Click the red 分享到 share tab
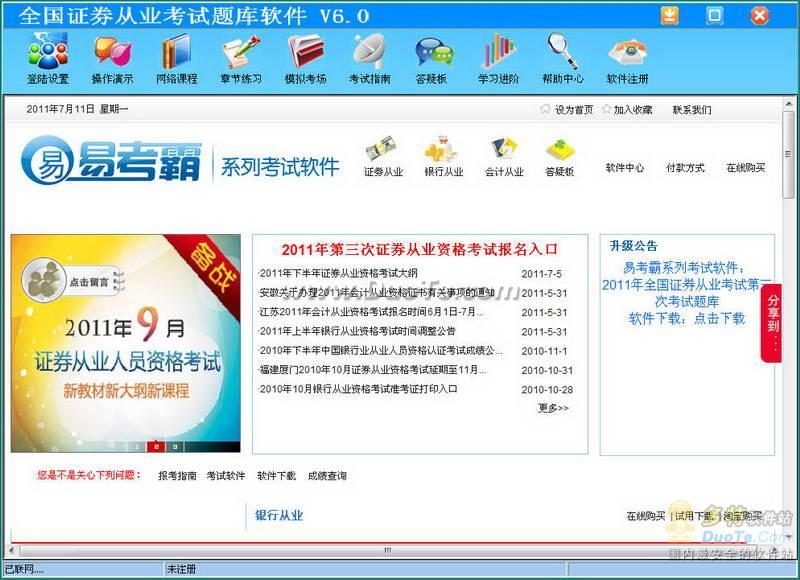The image size is (800, 580). [x=772, y=323]
